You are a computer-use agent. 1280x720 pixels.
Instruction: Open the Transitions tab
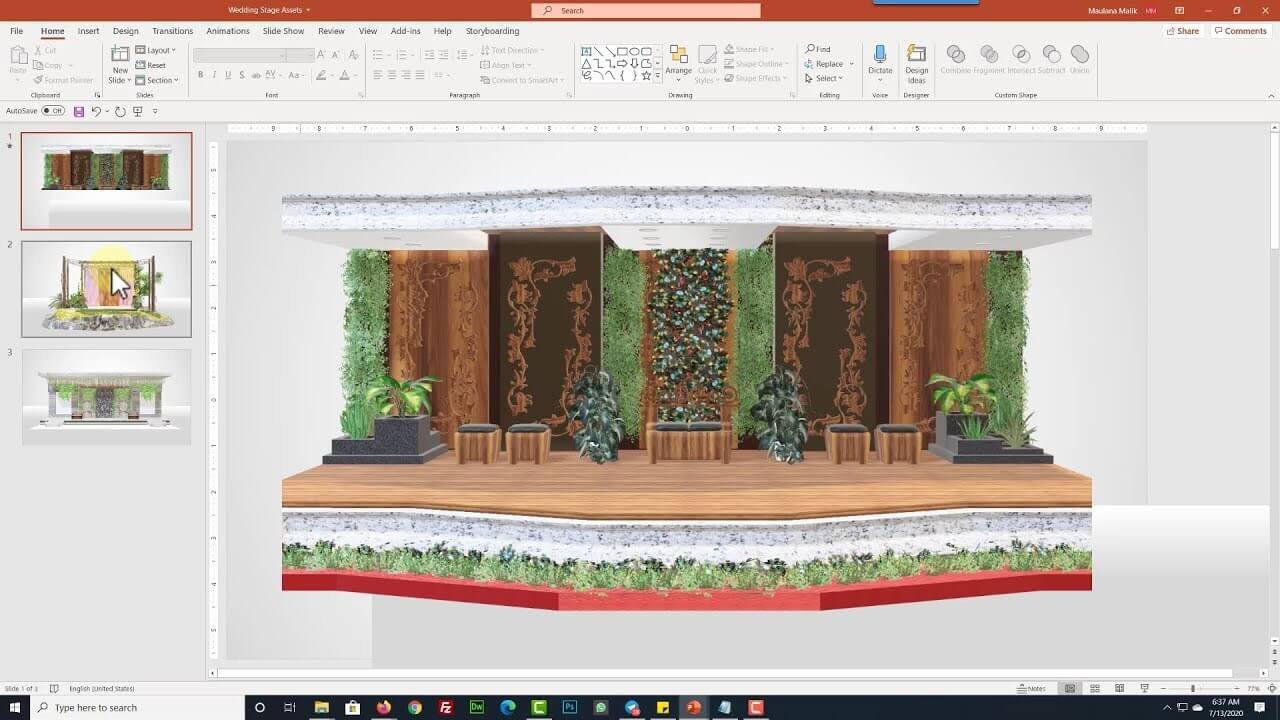point(172,31)
